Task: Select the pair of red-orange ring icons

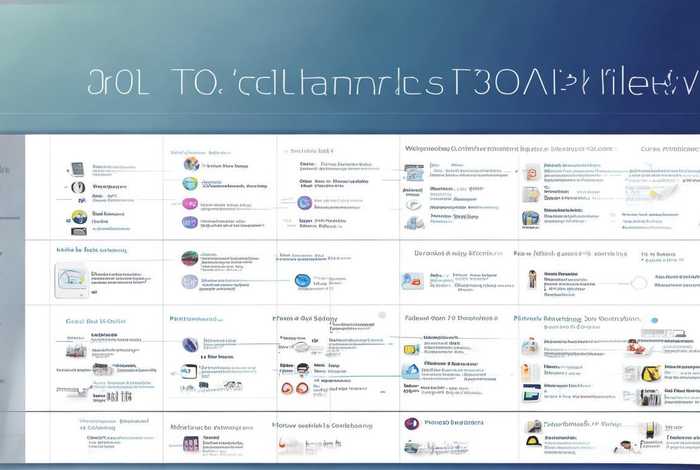Action: tap(295, 388)
